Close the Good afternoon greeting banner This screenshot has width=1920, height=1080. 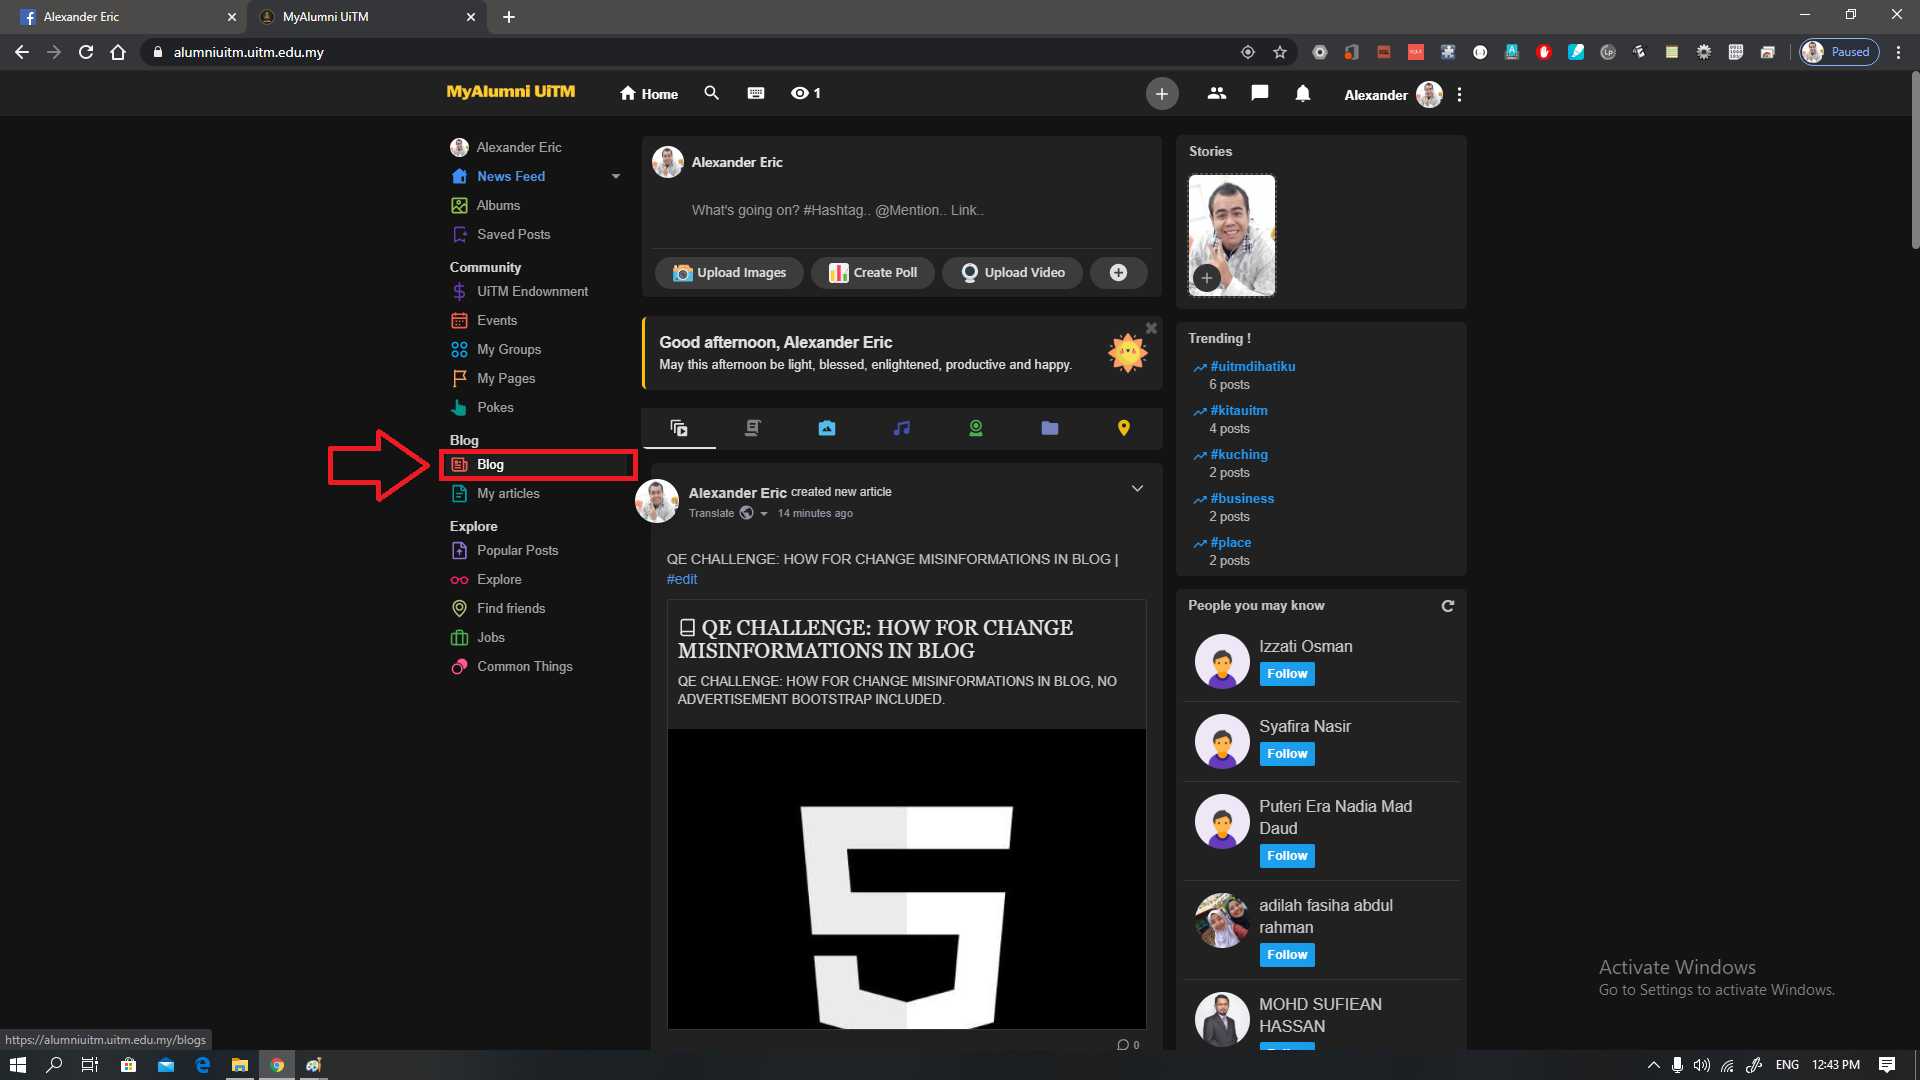(x=1151, y=328)
